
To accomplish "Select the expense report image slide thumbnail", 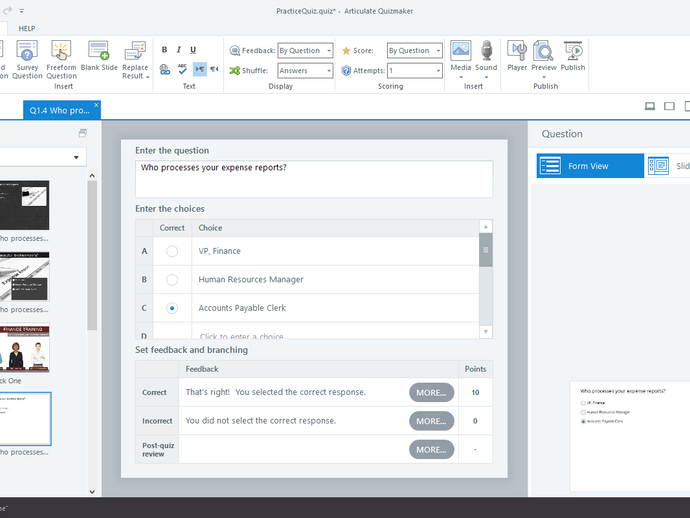I will click(x=25, y=276).
